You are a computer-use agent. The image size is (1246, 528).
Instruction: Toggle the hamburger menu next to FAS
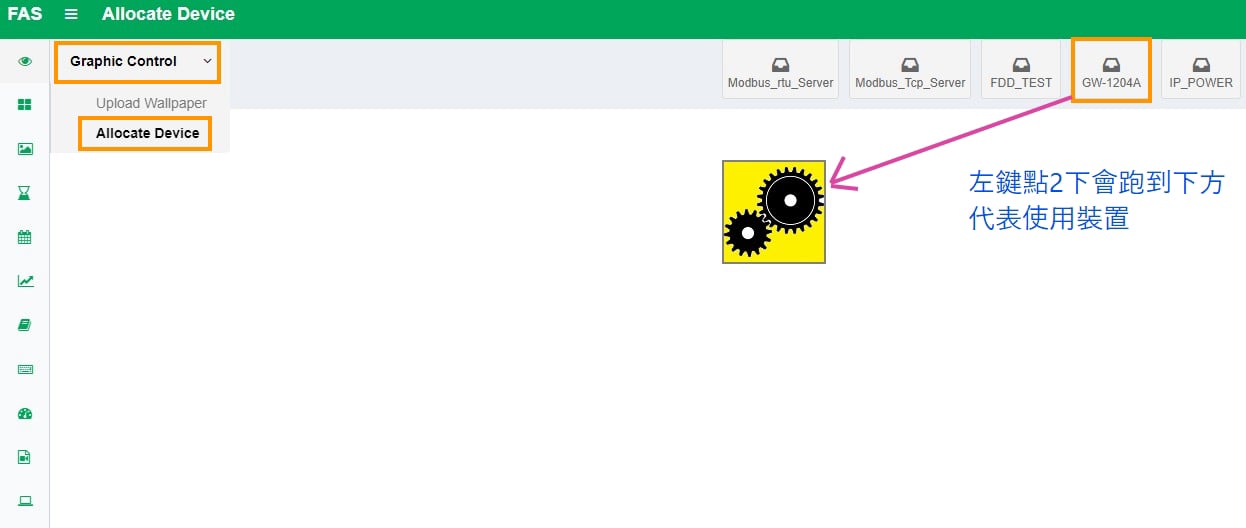point(71,14)
